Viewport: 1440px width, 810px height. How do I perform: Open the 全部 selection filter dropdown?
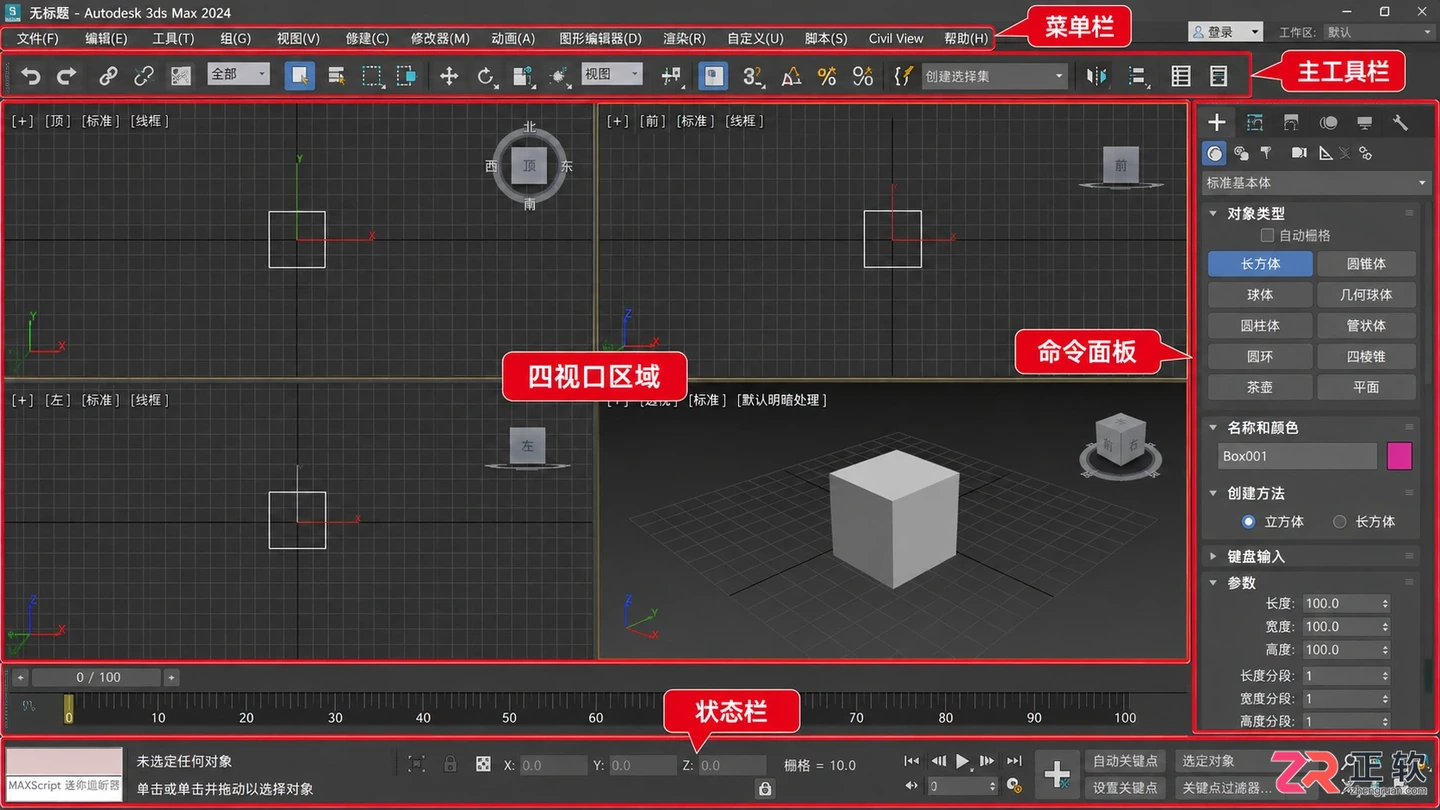point(239,74)
